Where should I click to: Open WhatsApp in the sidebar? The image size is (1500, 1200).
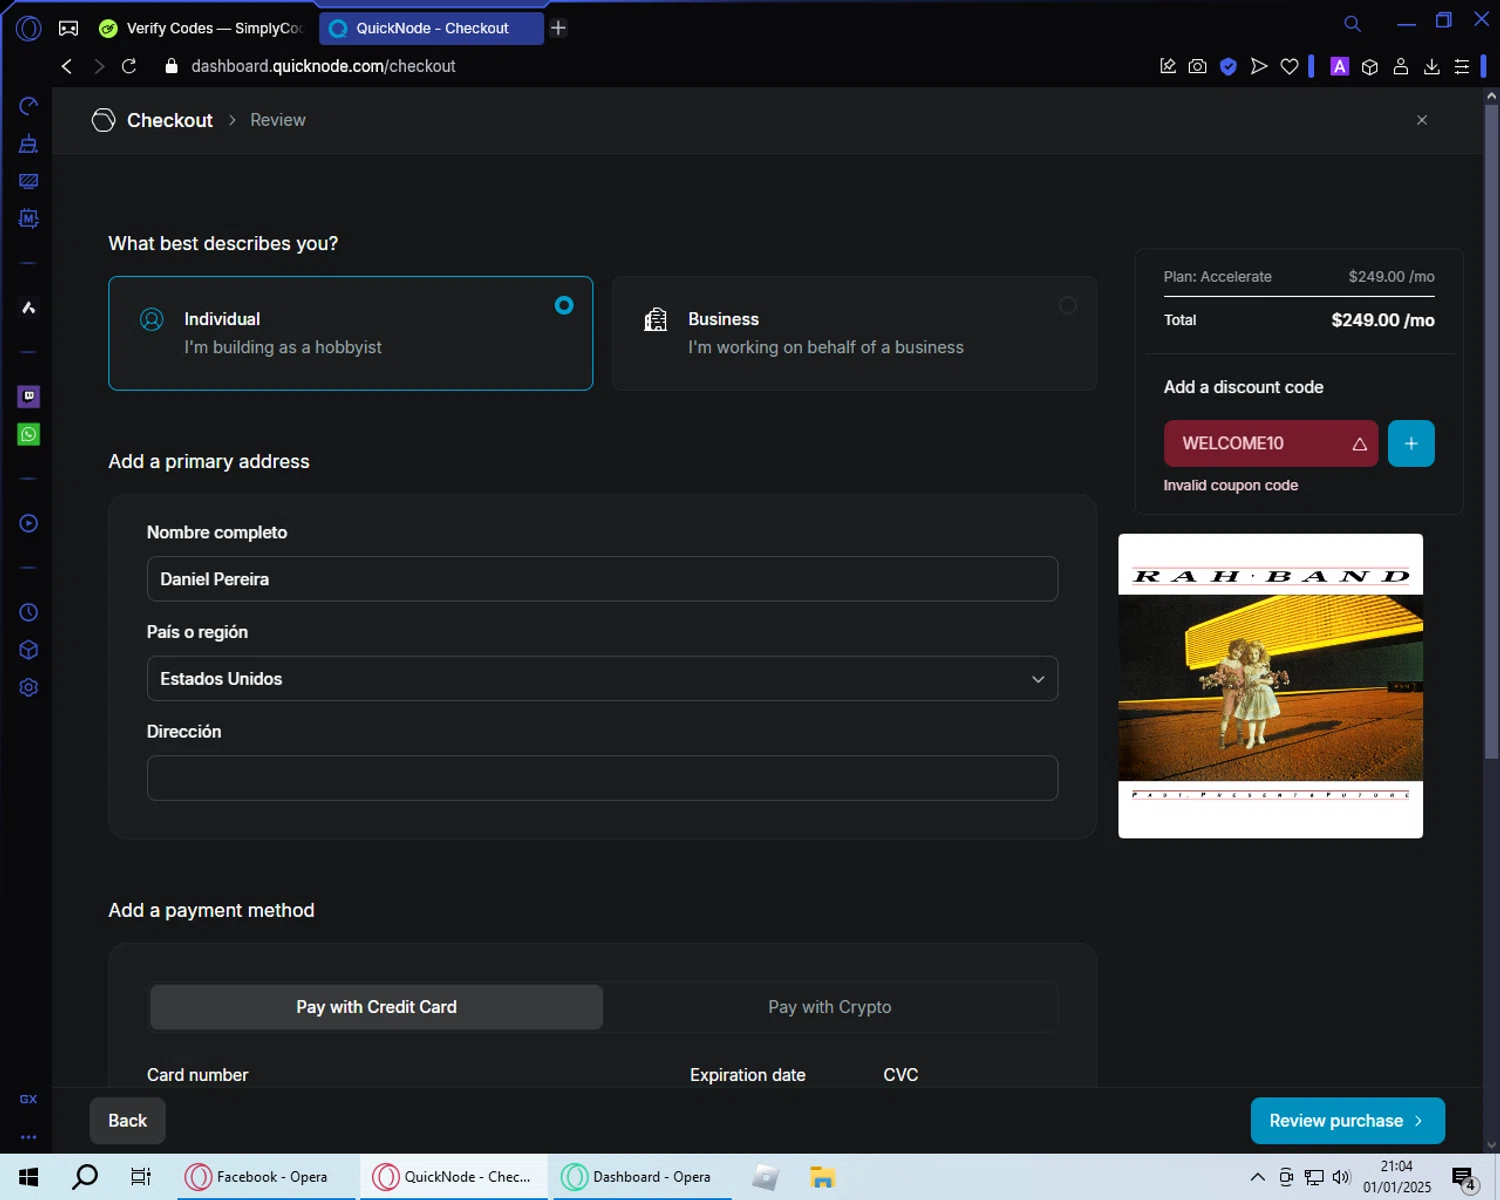(x=28, y=434)
